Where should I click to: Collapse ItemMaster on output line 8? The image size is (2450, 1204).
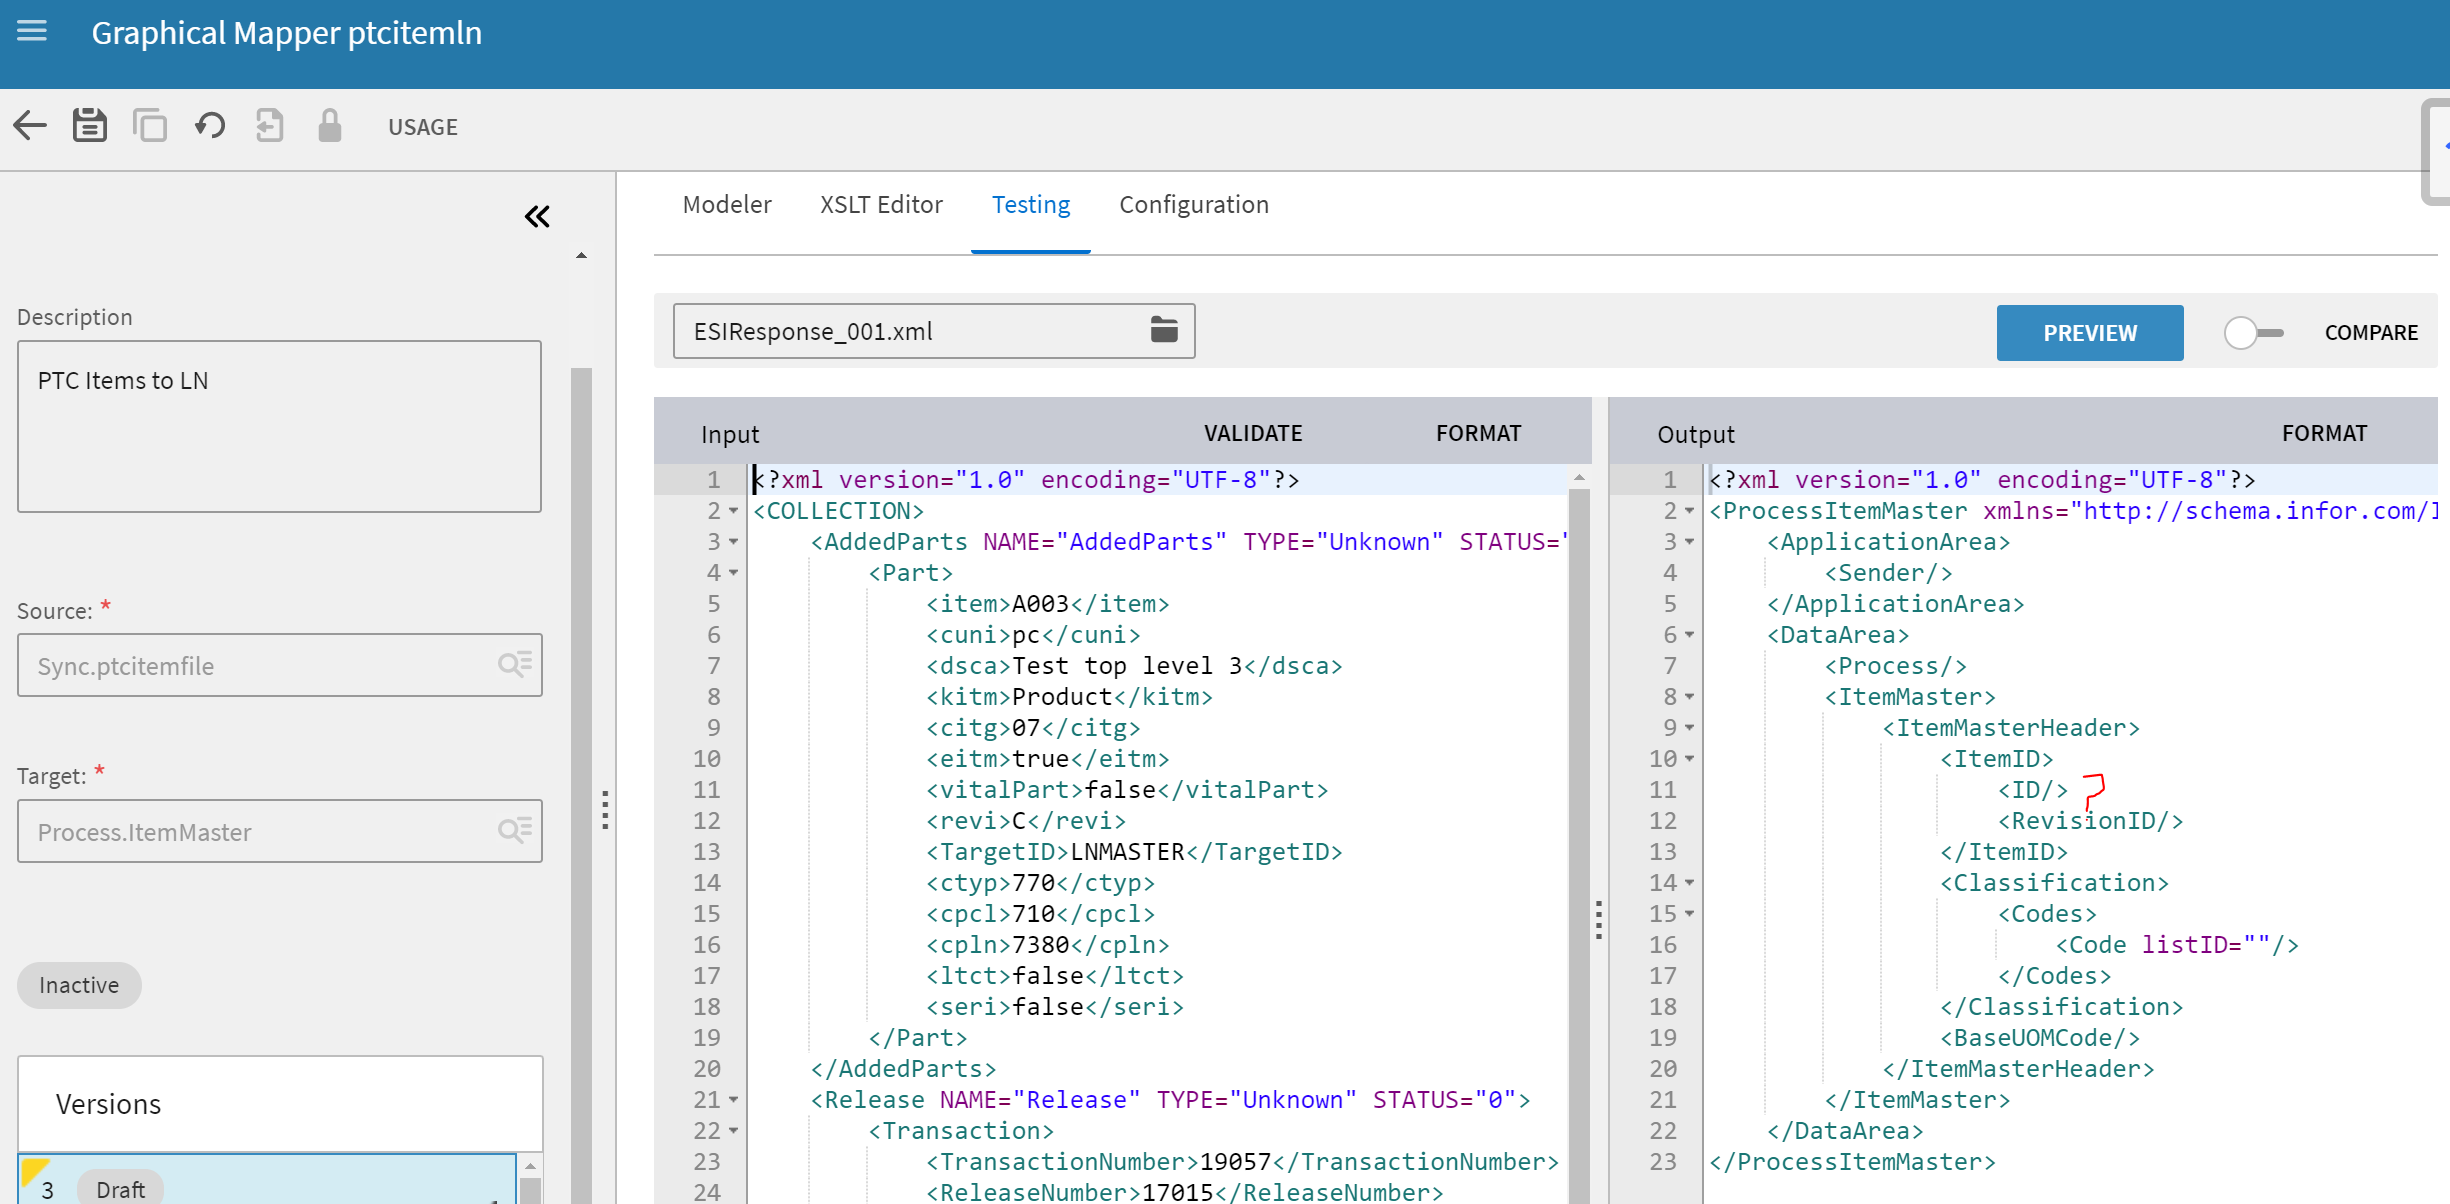pos(1689,698)
